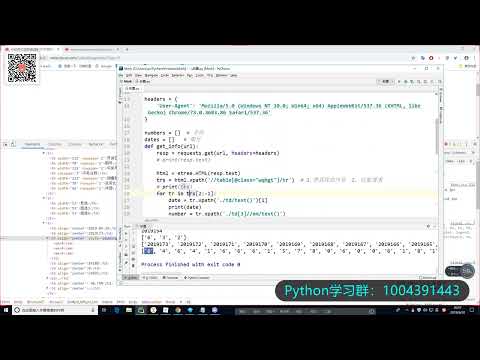Switch to Run tool window tab at bottom

(x=131, y=278)
